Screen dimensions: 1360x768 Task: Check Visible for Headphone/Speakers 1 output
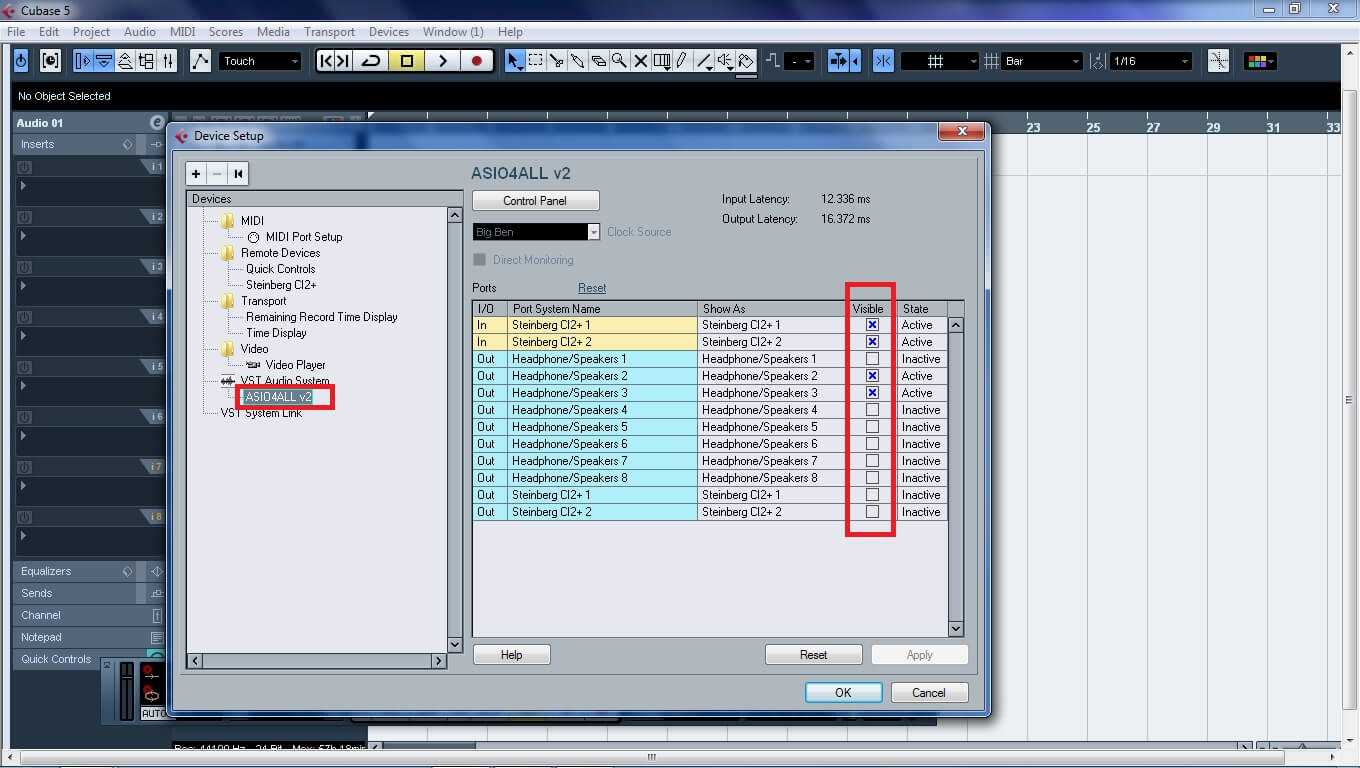tap(870, 359)
